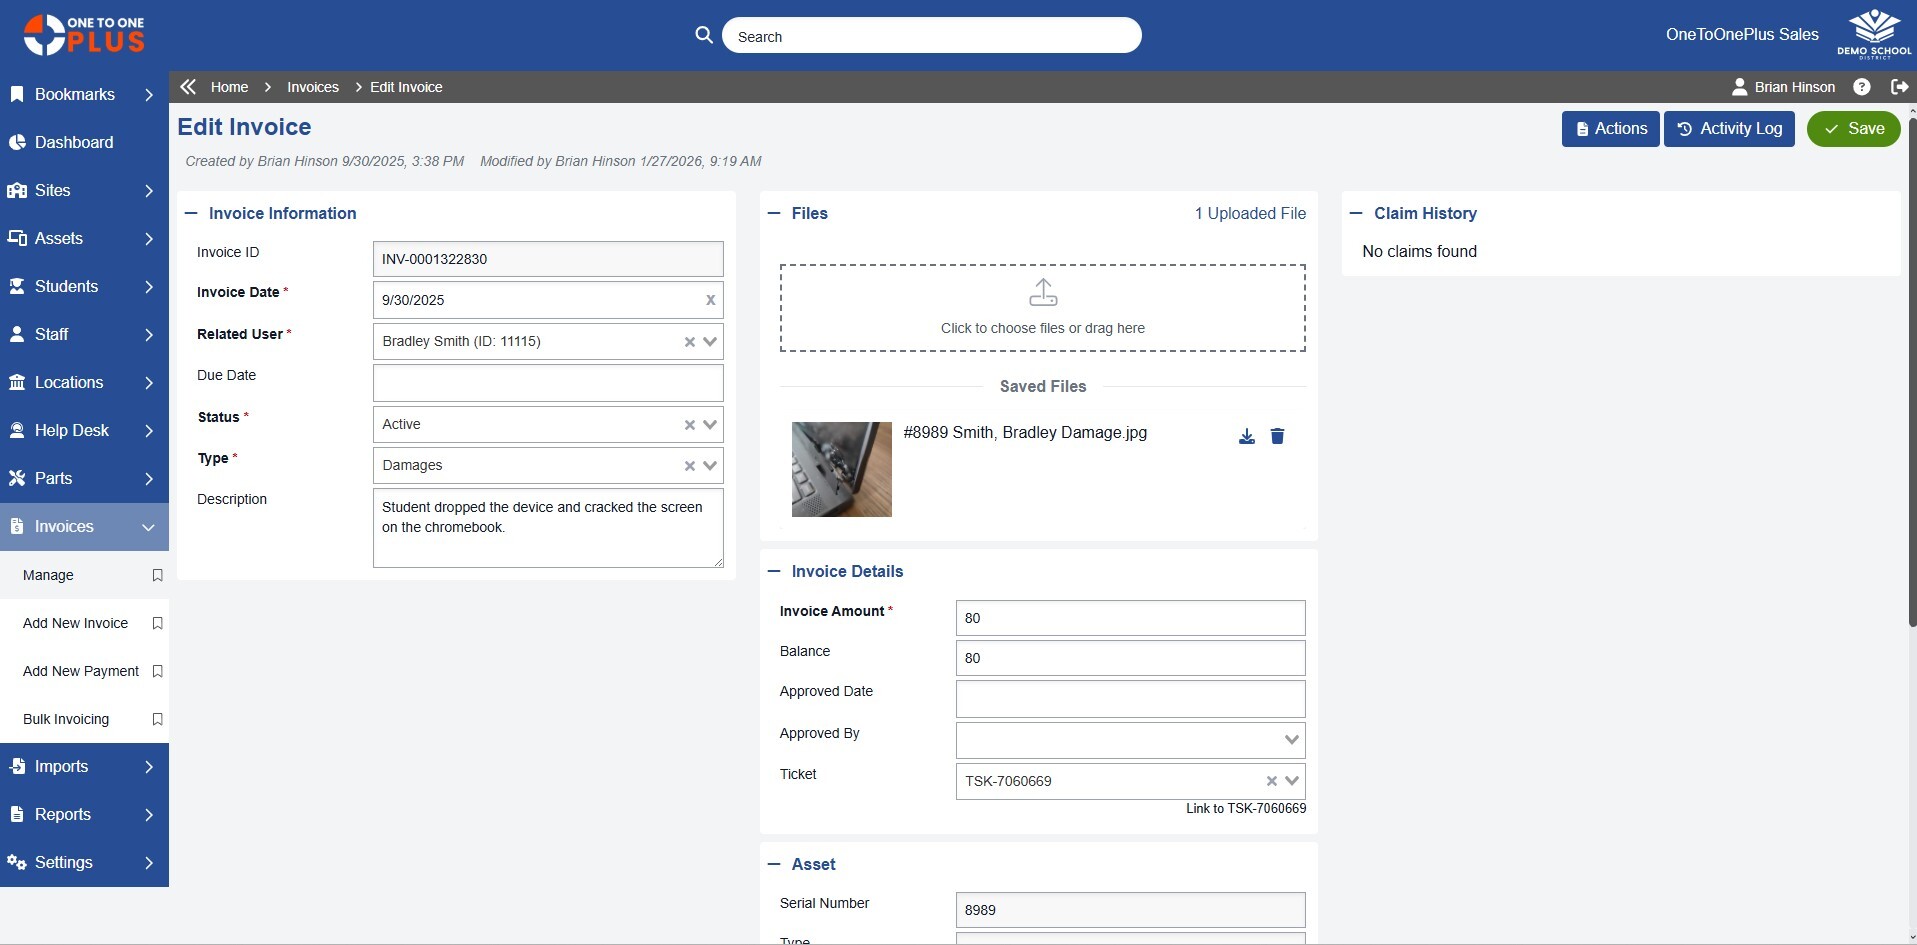The height and width of the screenshot is (945, 1917).
Task: Download the Bradley Damage.jpg file
Action: click(1246, 437)
